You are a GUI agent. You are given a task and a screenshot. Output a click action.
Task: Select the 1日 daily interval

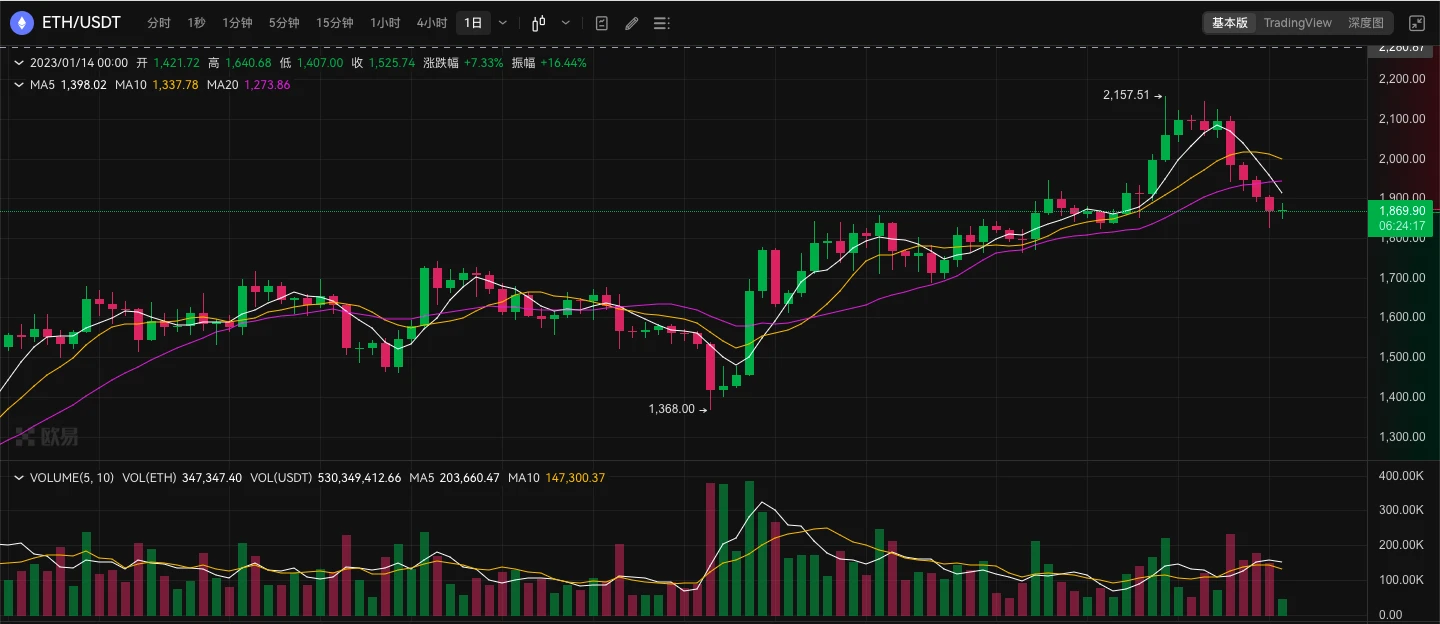point(473,23)
